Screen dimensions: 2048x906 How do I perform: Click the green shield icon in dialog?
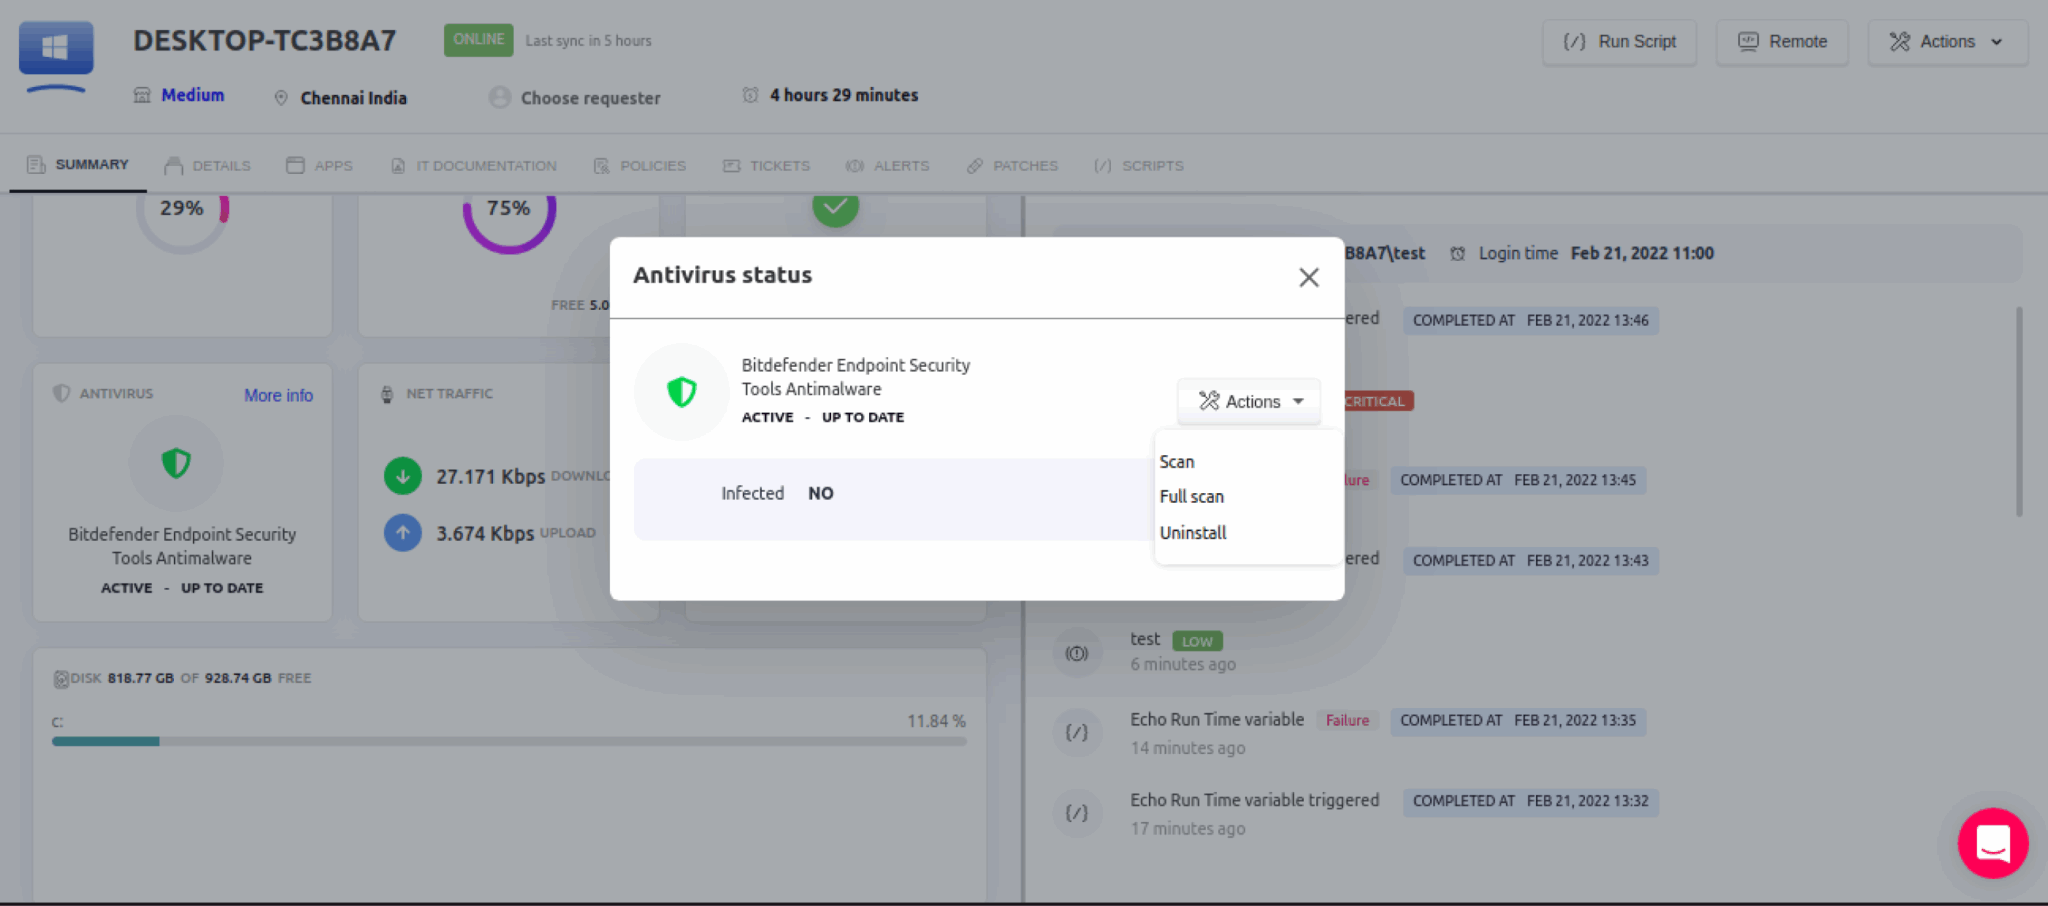tap(682, 392)
